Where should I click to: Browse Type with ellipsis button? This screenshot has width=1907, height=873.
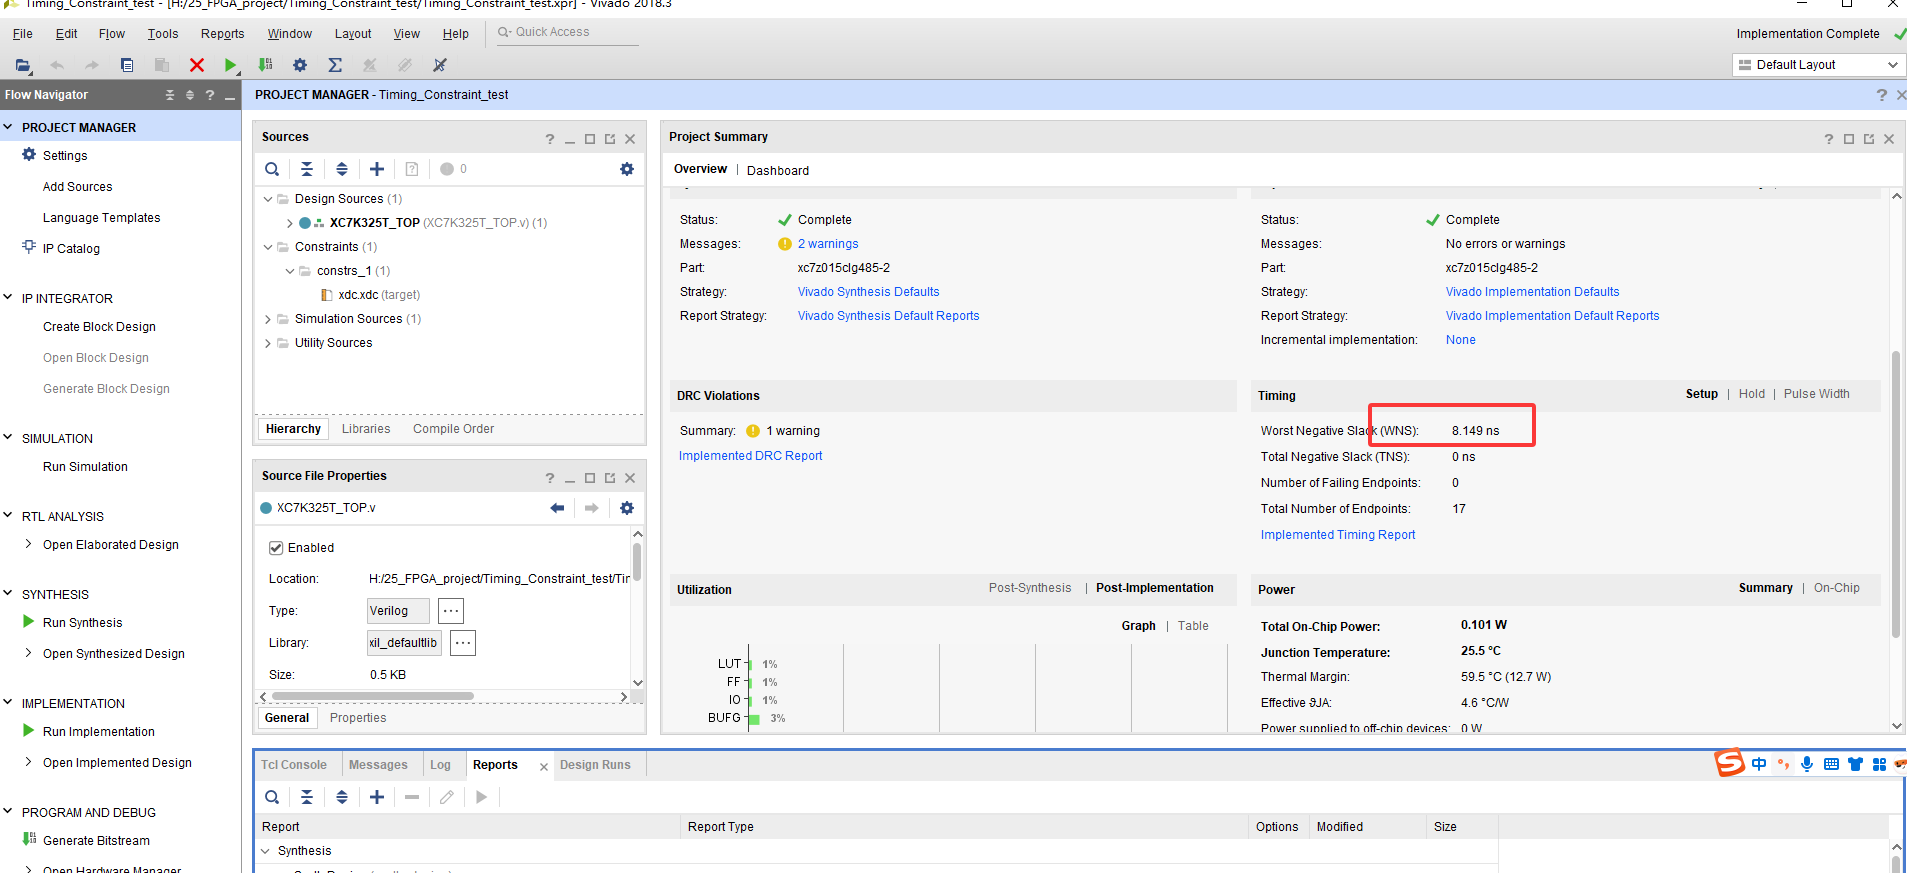click(x=451, y=610)
